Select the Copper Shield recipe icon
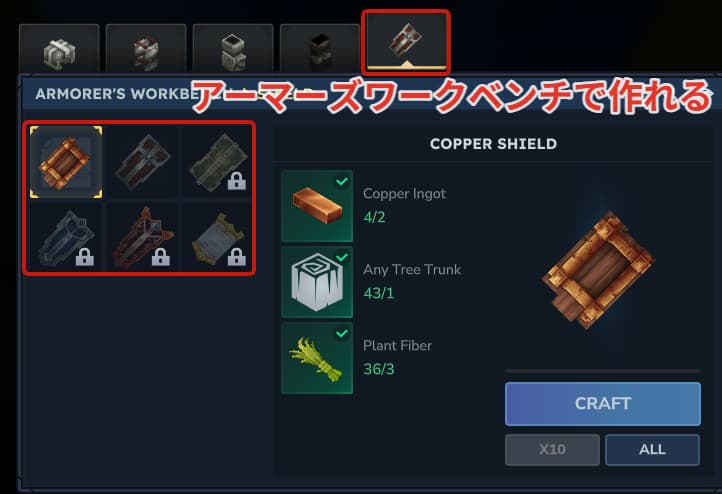Viewport: 722px width, 494px height. [x=66, y=162]
